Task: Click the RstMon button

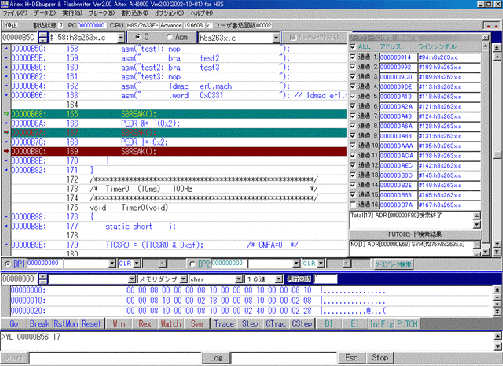Action: (66, 324)
